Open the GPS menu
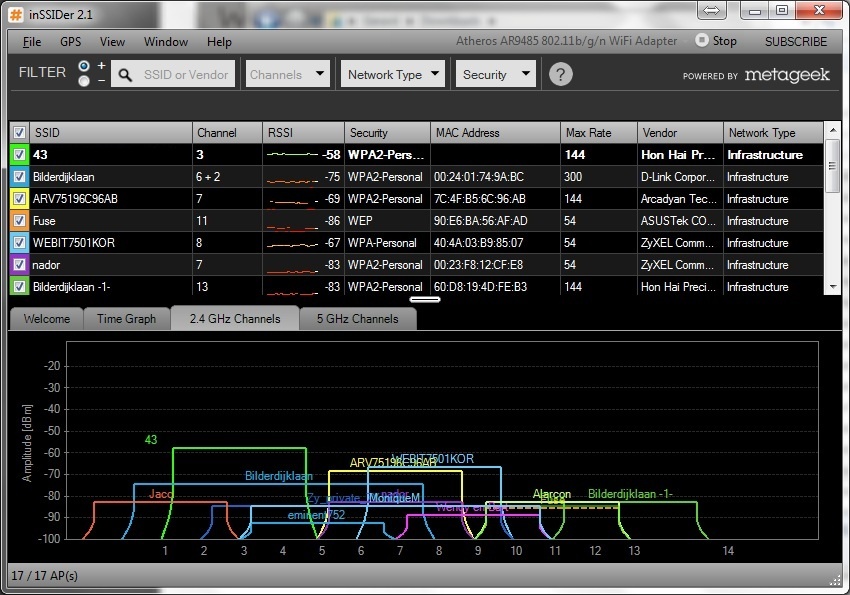Image resolution: width=850 pixels, height=595 pixels. tap(70, 42)
